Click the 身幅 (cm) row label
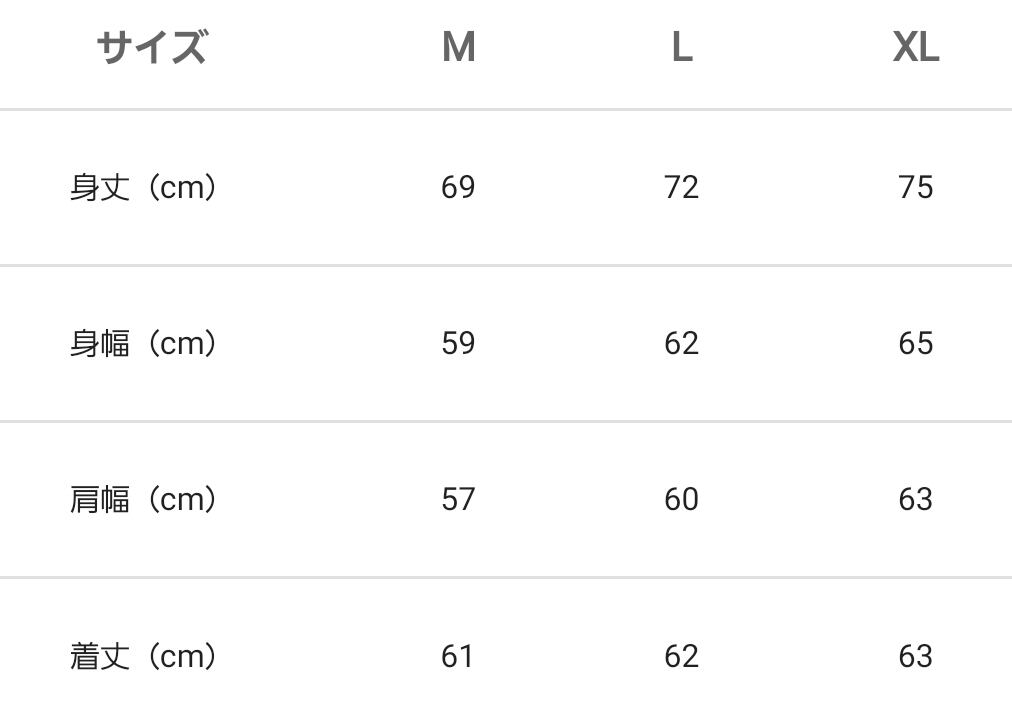Image resolution: width=1012 pixels, height=723 pixels. click(144, 343)
